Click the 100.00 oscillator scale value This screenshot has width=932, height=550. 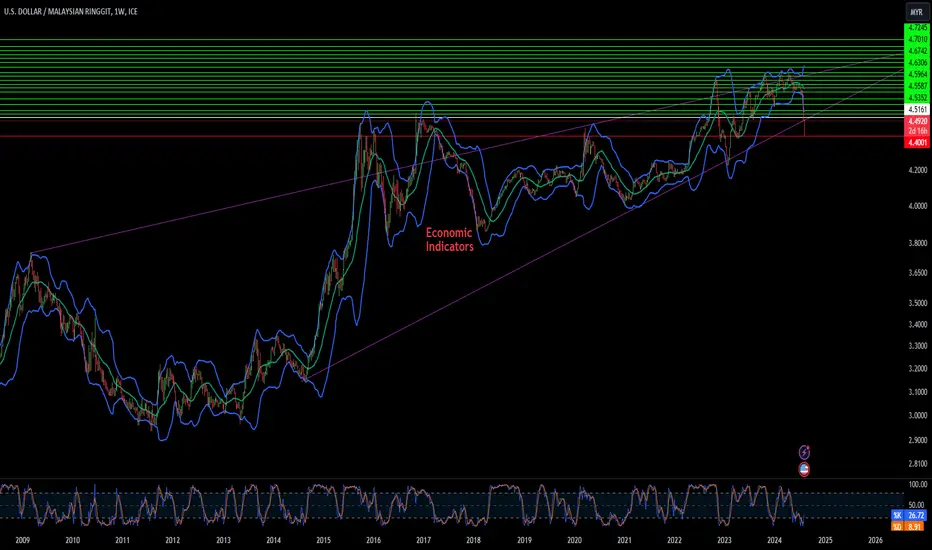click(918, 485)
